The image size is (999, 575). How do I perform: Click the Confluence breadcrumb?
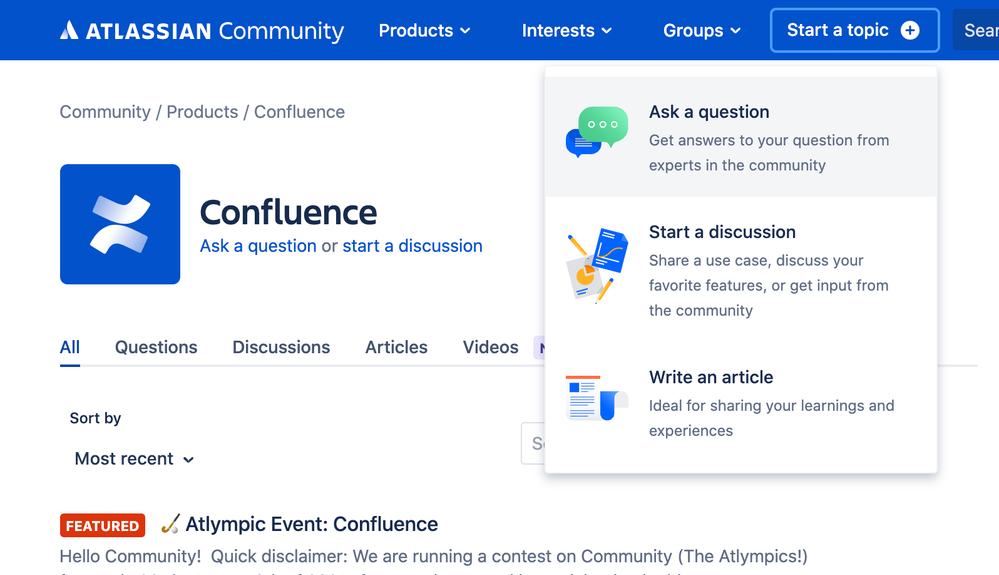click(299, 112)
